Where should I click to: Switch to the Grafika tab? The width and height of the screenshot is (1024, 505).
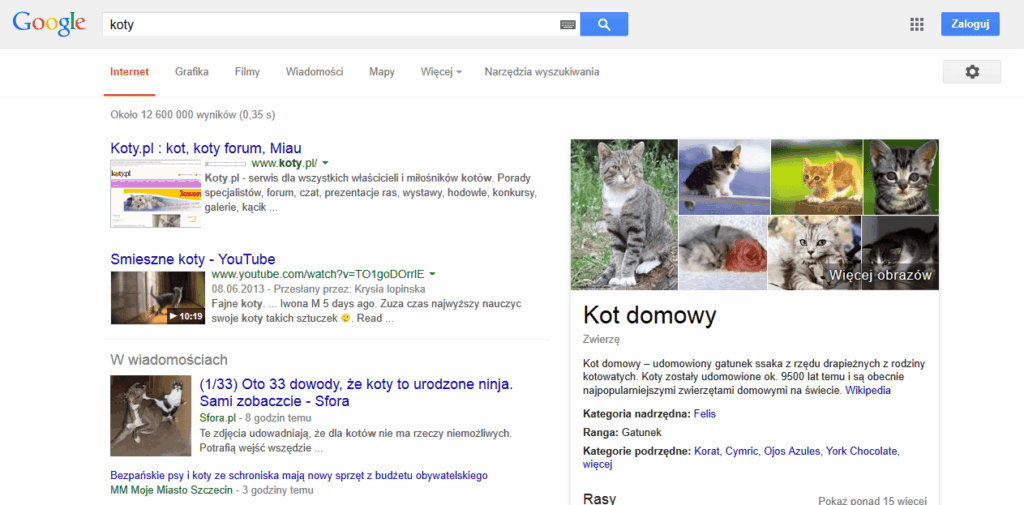[x=192, y=72]
